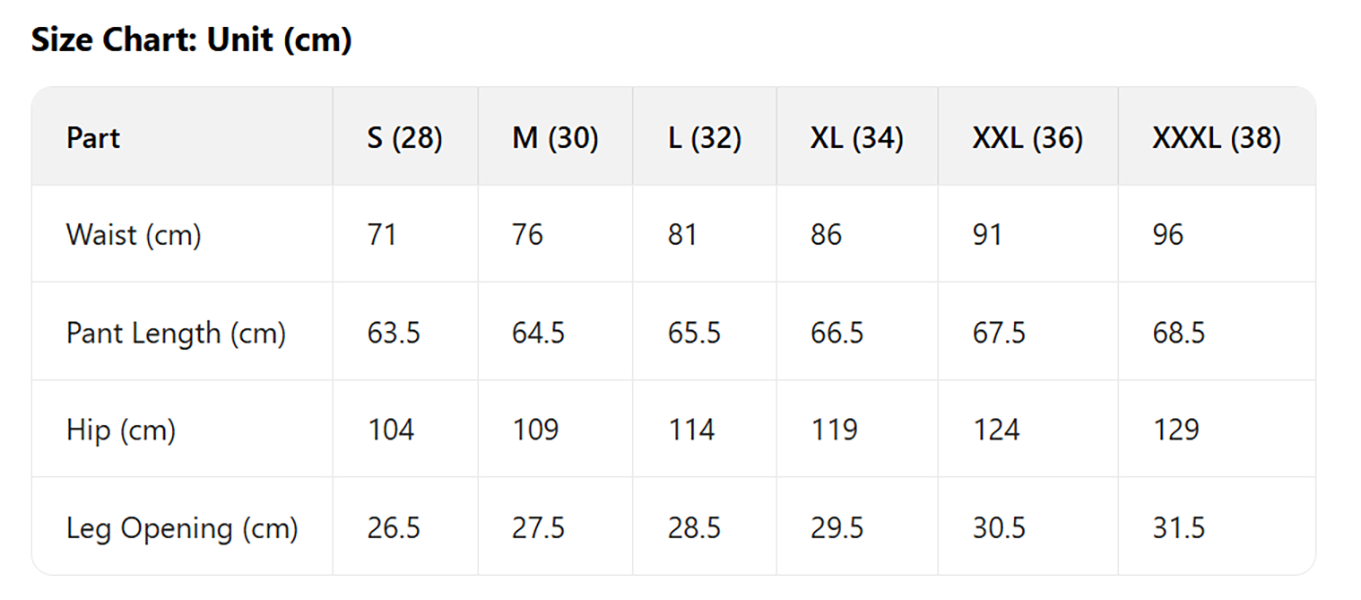Screen dimensions: 1361x600
Task: Select the "Leg Opening (cm)" row label
Action: click(x=182, y=528)
